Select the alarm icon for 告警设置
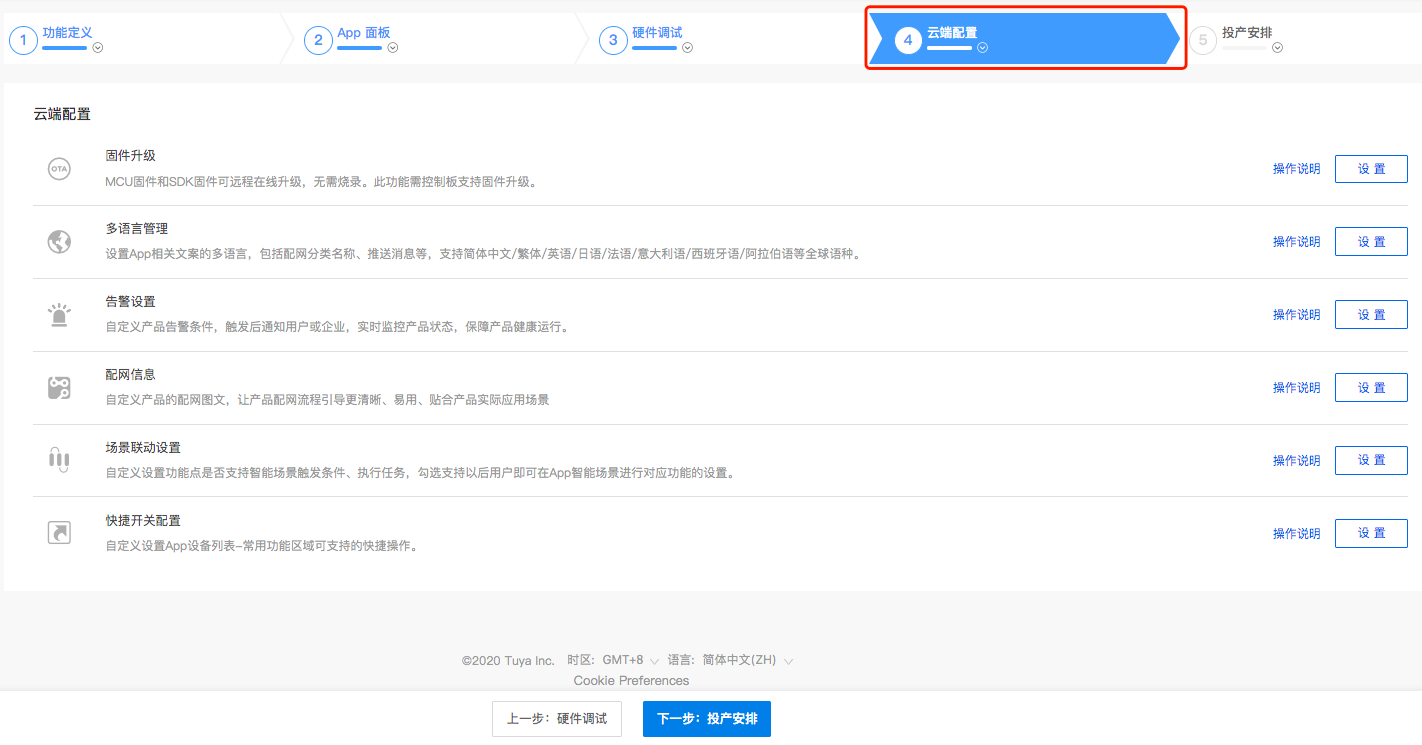The width and height of the screenshot is (1422, 745). [59, 314]
